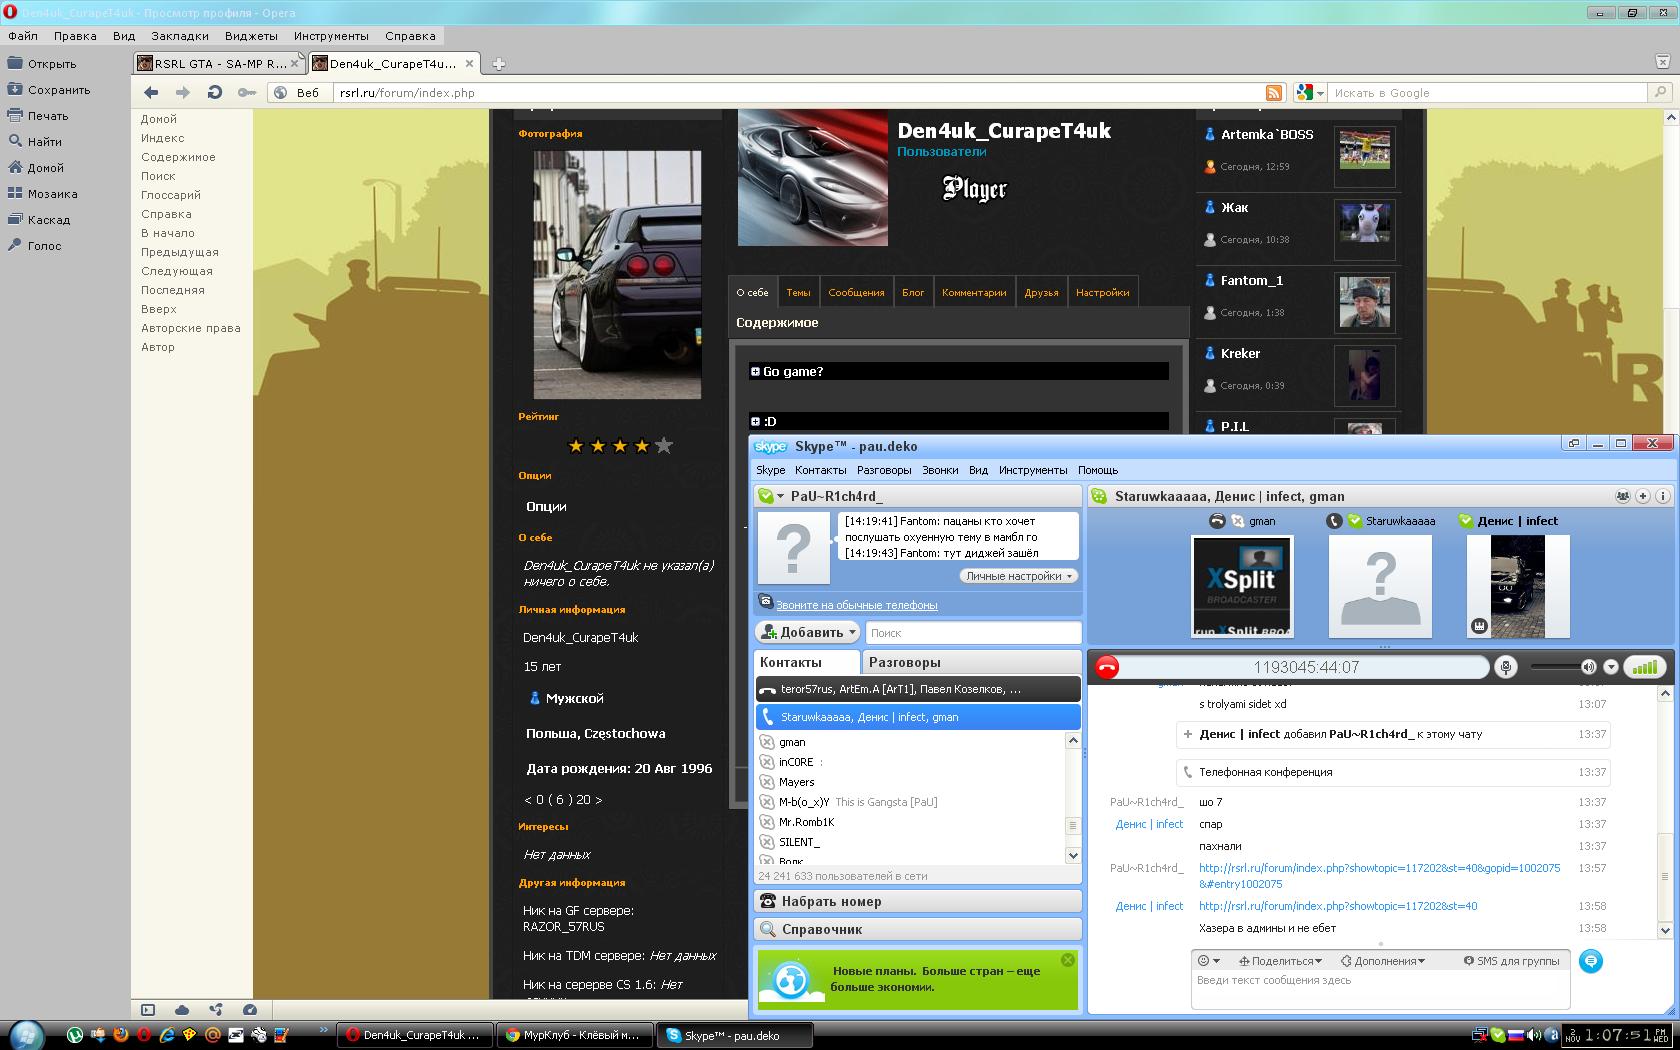
Task: Open the Дополнения extras menu
Action: [x=1383, y=961]
